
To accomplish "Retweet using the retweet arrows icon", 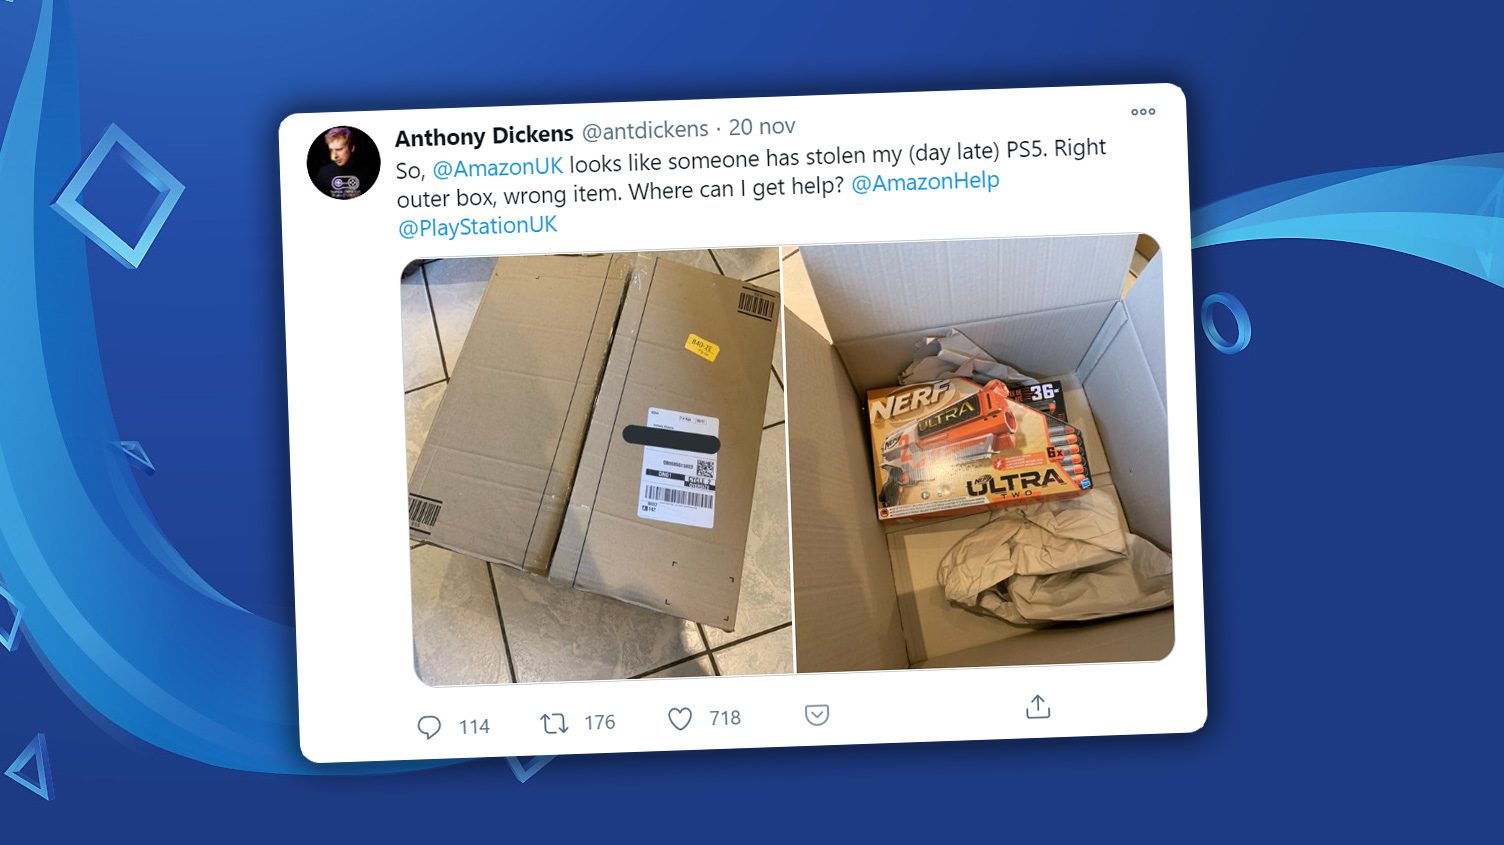I will click(x=554, y=723).
